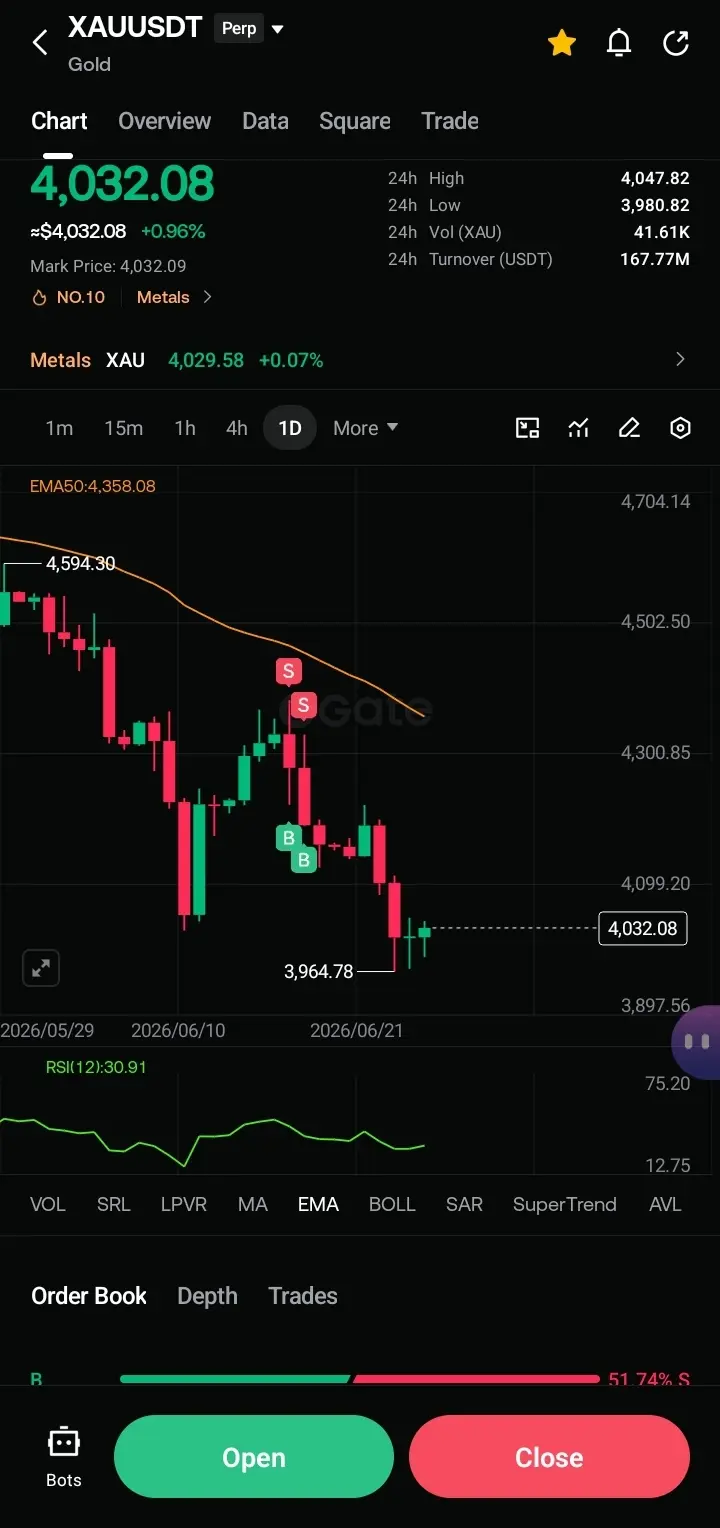Toggle the MA indicator
The width and height of the screenshot is (720, 1528).
[x=253, y=1204]
